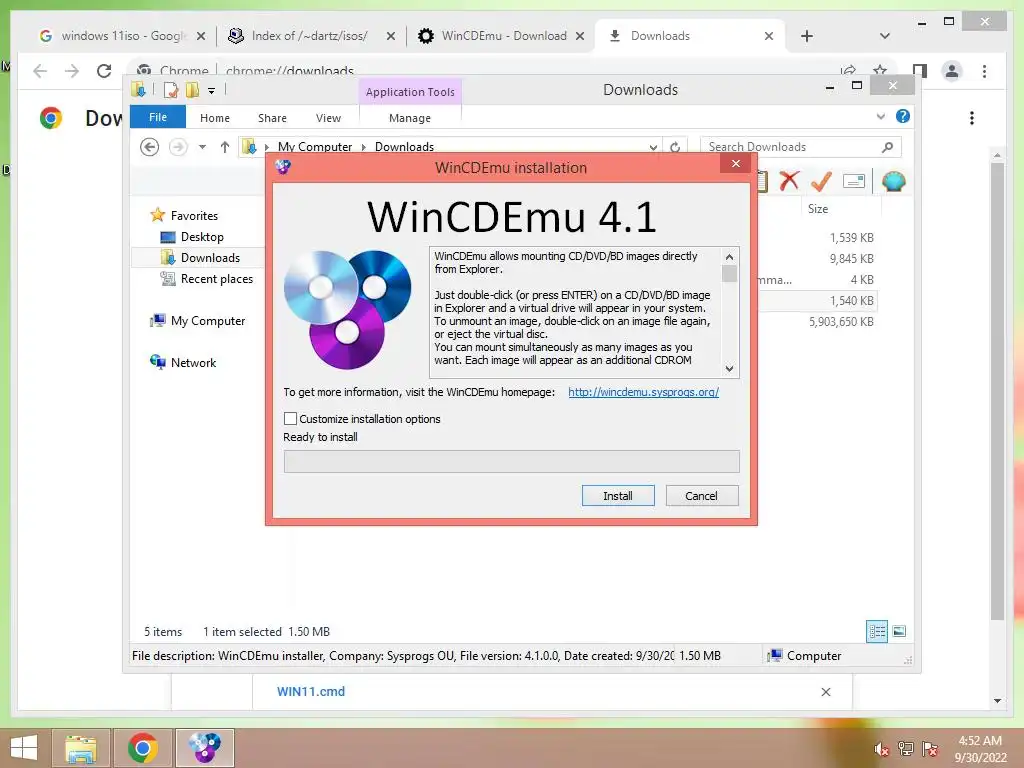The image size is (1024, 768).
Task: Click the blue shell globe toolbar icon
Action: [x=893, y=181]
